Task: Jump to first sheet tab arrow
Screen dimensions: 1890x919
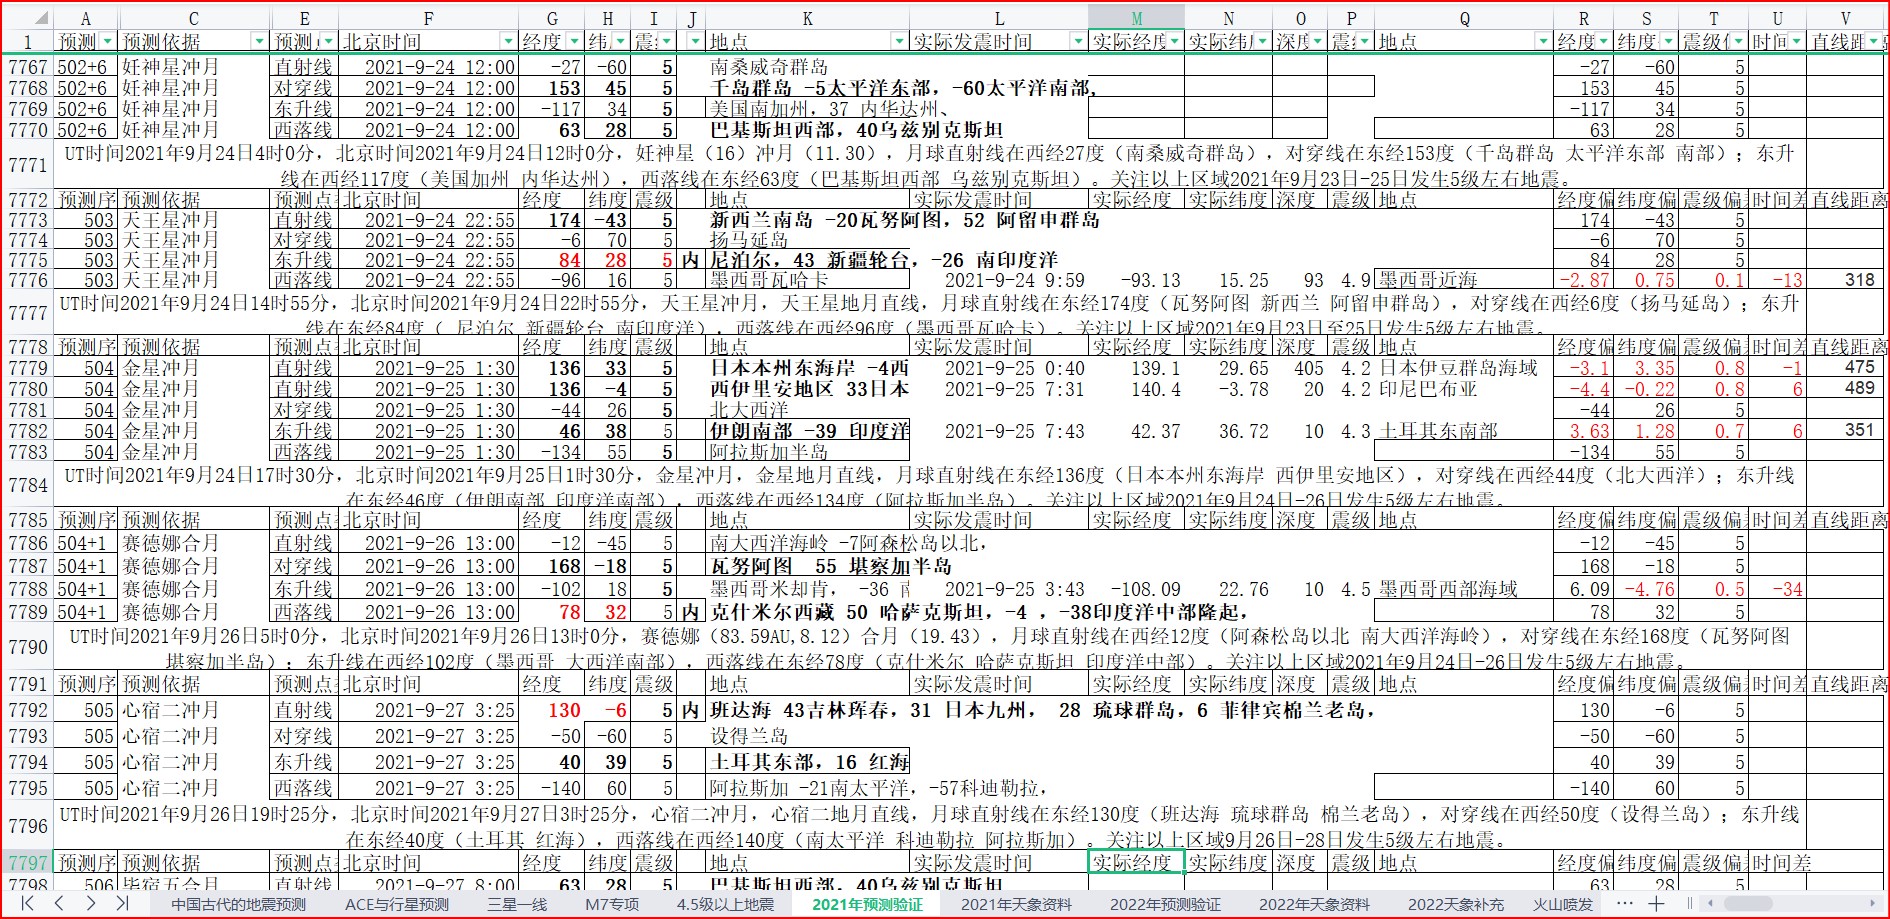Action: click(x=28, y=904)
